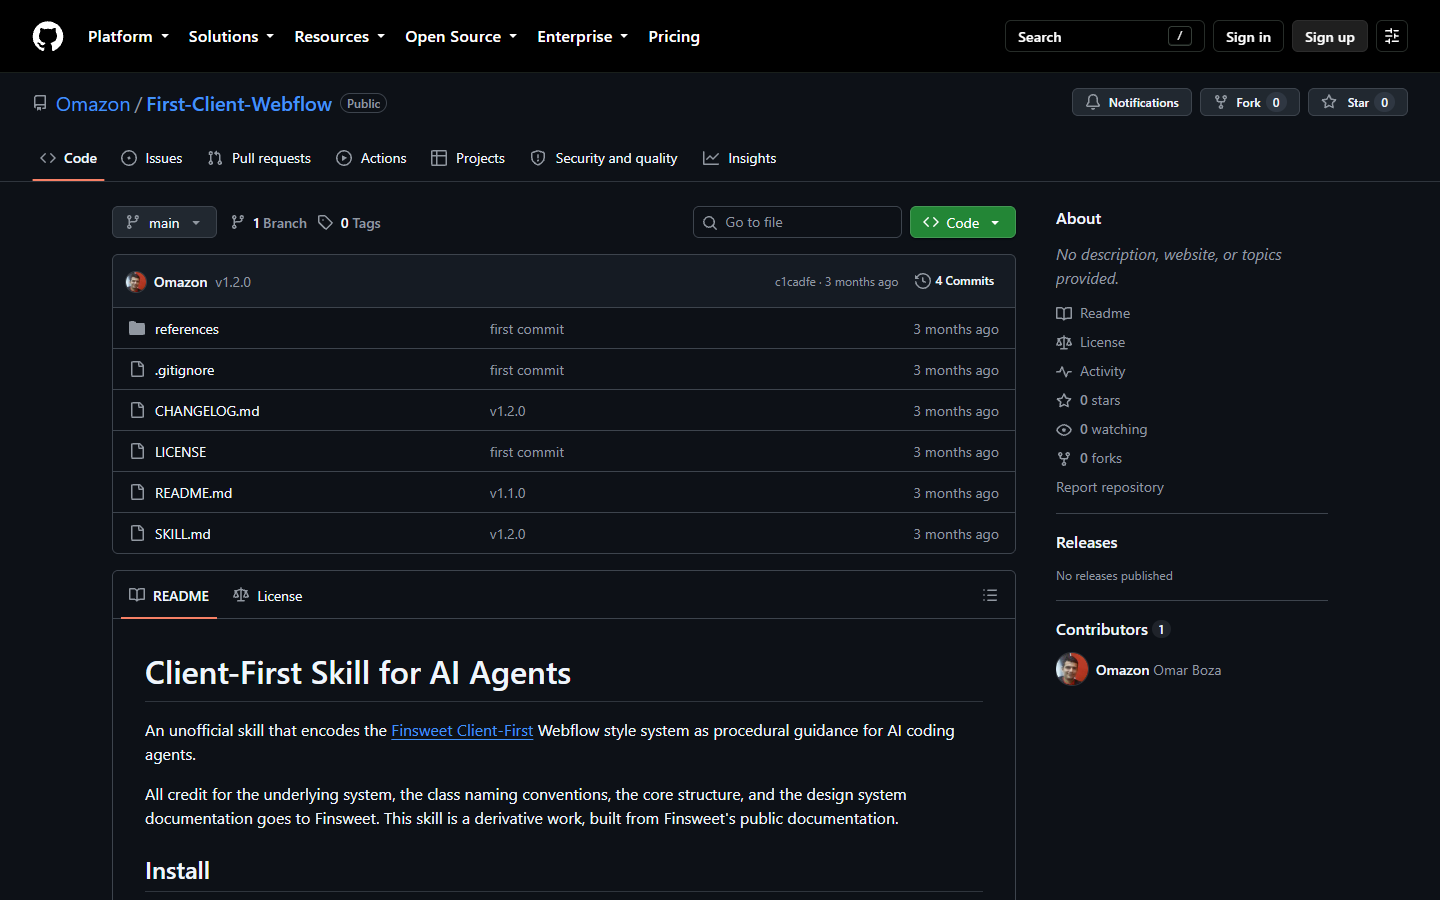Open README.md file
Image resolution: width=1440 pixels, height=900 pixels.
193,493
